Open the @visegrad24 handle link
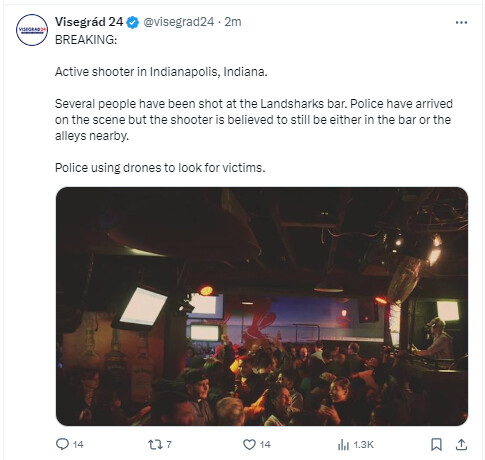Screen dimensions: 485x460 click(178, 22)
